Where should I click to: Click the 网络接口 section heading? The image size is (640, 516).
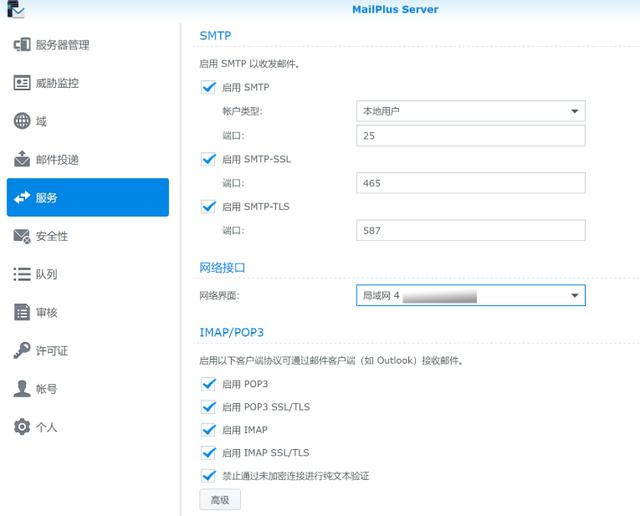[x=222, y=268]
